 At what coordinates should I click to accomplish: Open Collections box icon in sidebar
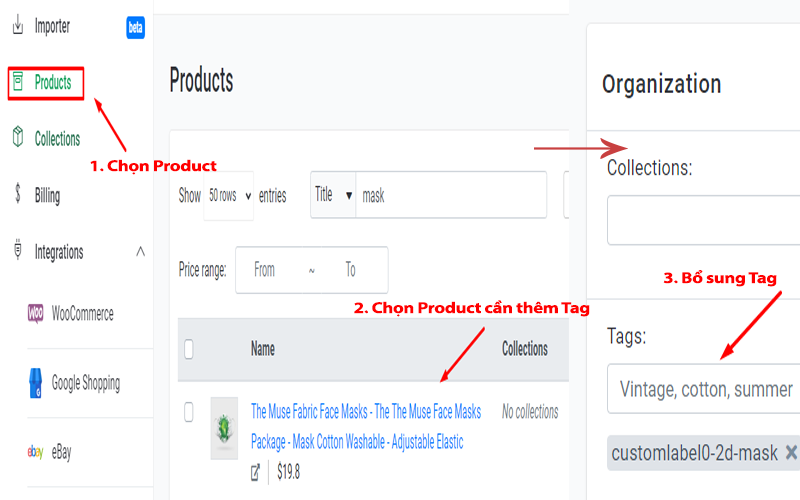[x=18, y=137]
